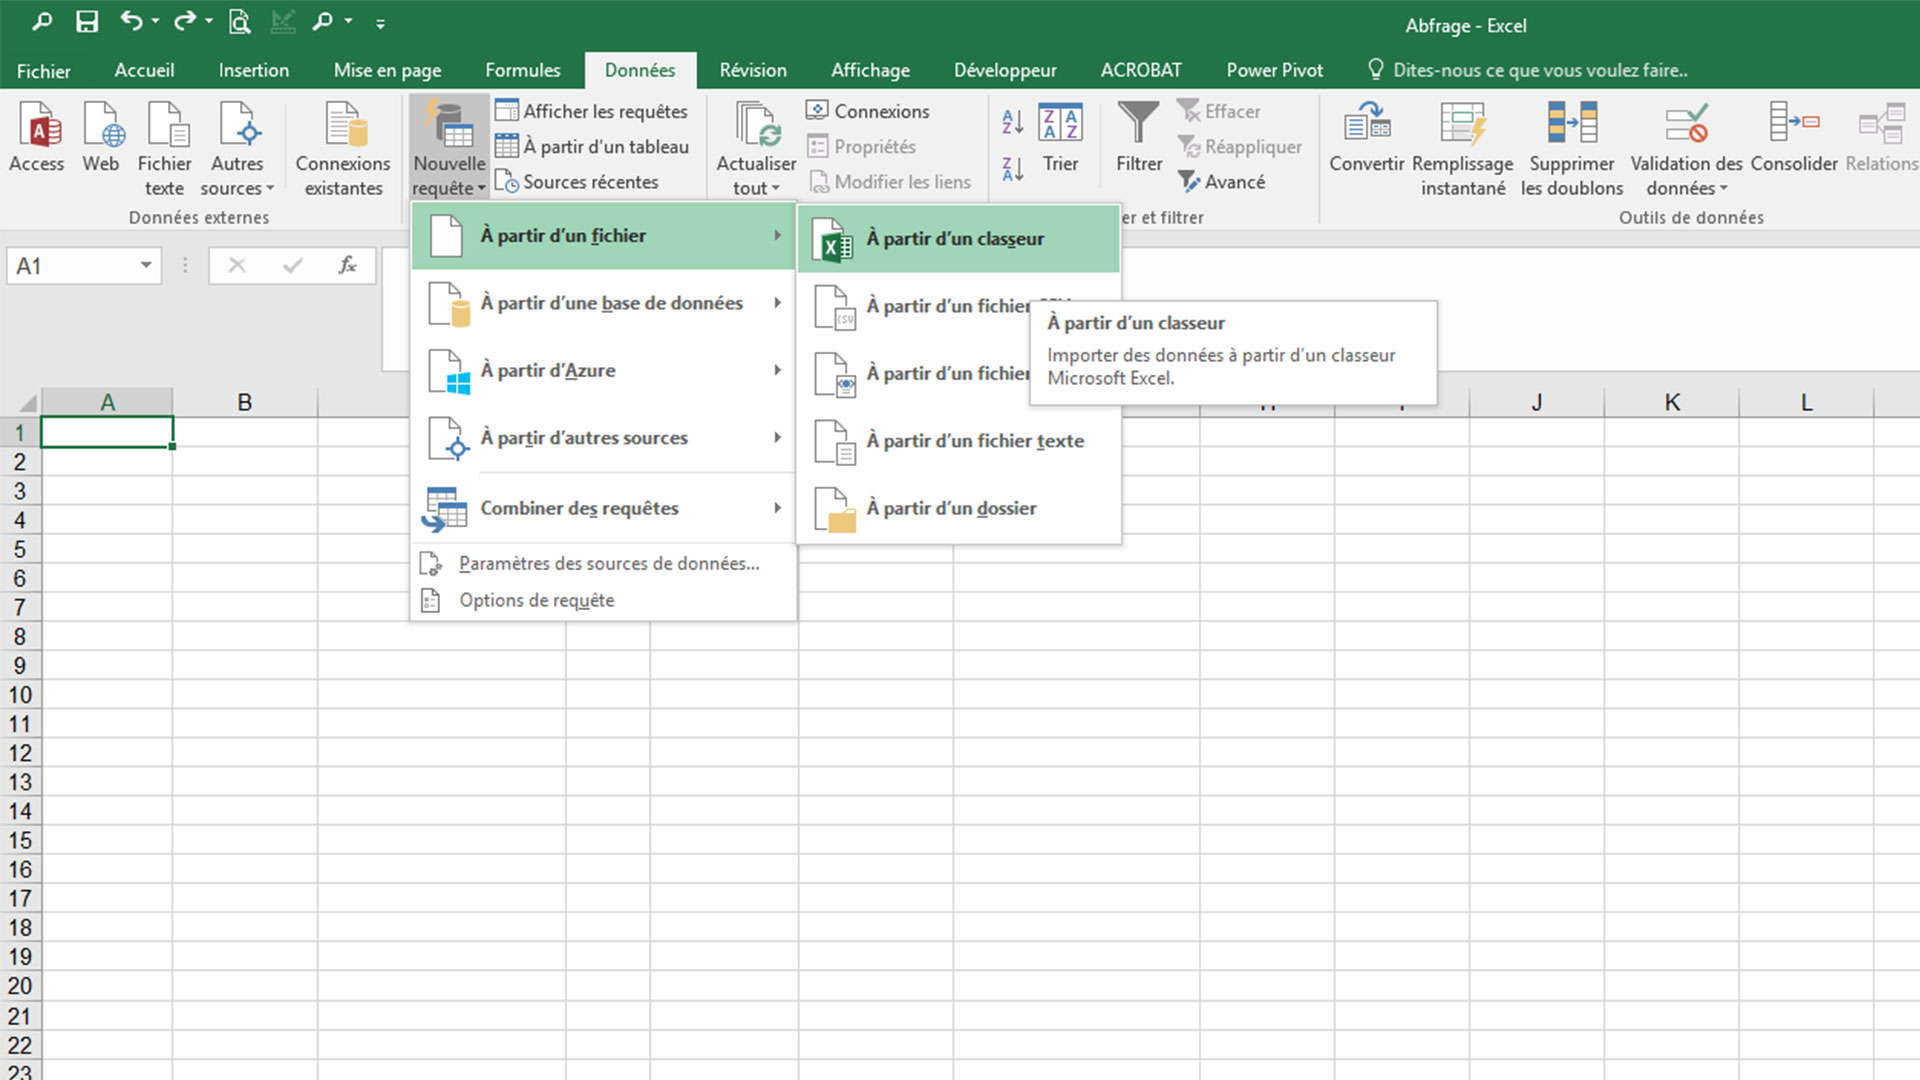Screen dimensions: 1920x1080
Task: Open Paramètres des sources de données
Action: pos(608,563)
